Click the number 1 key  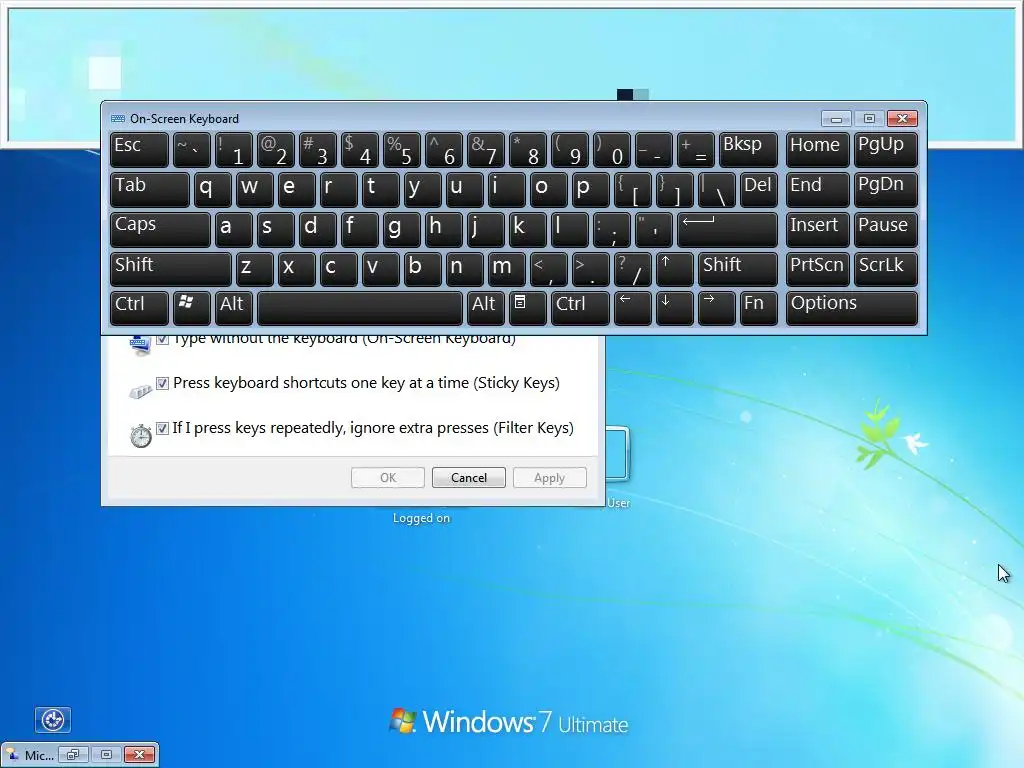tap(233, 150)
